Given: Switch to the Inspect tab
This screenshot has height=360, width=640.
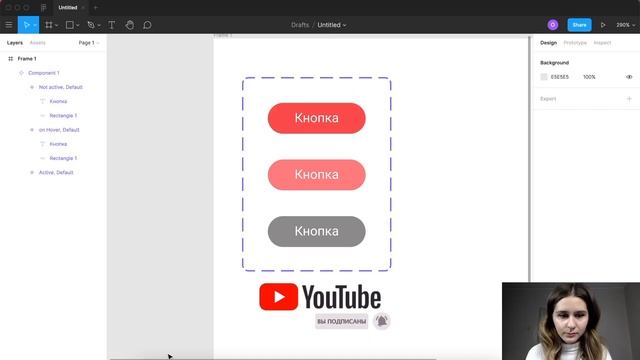Looking at the screenshot, I should click(x=602, y=42).
